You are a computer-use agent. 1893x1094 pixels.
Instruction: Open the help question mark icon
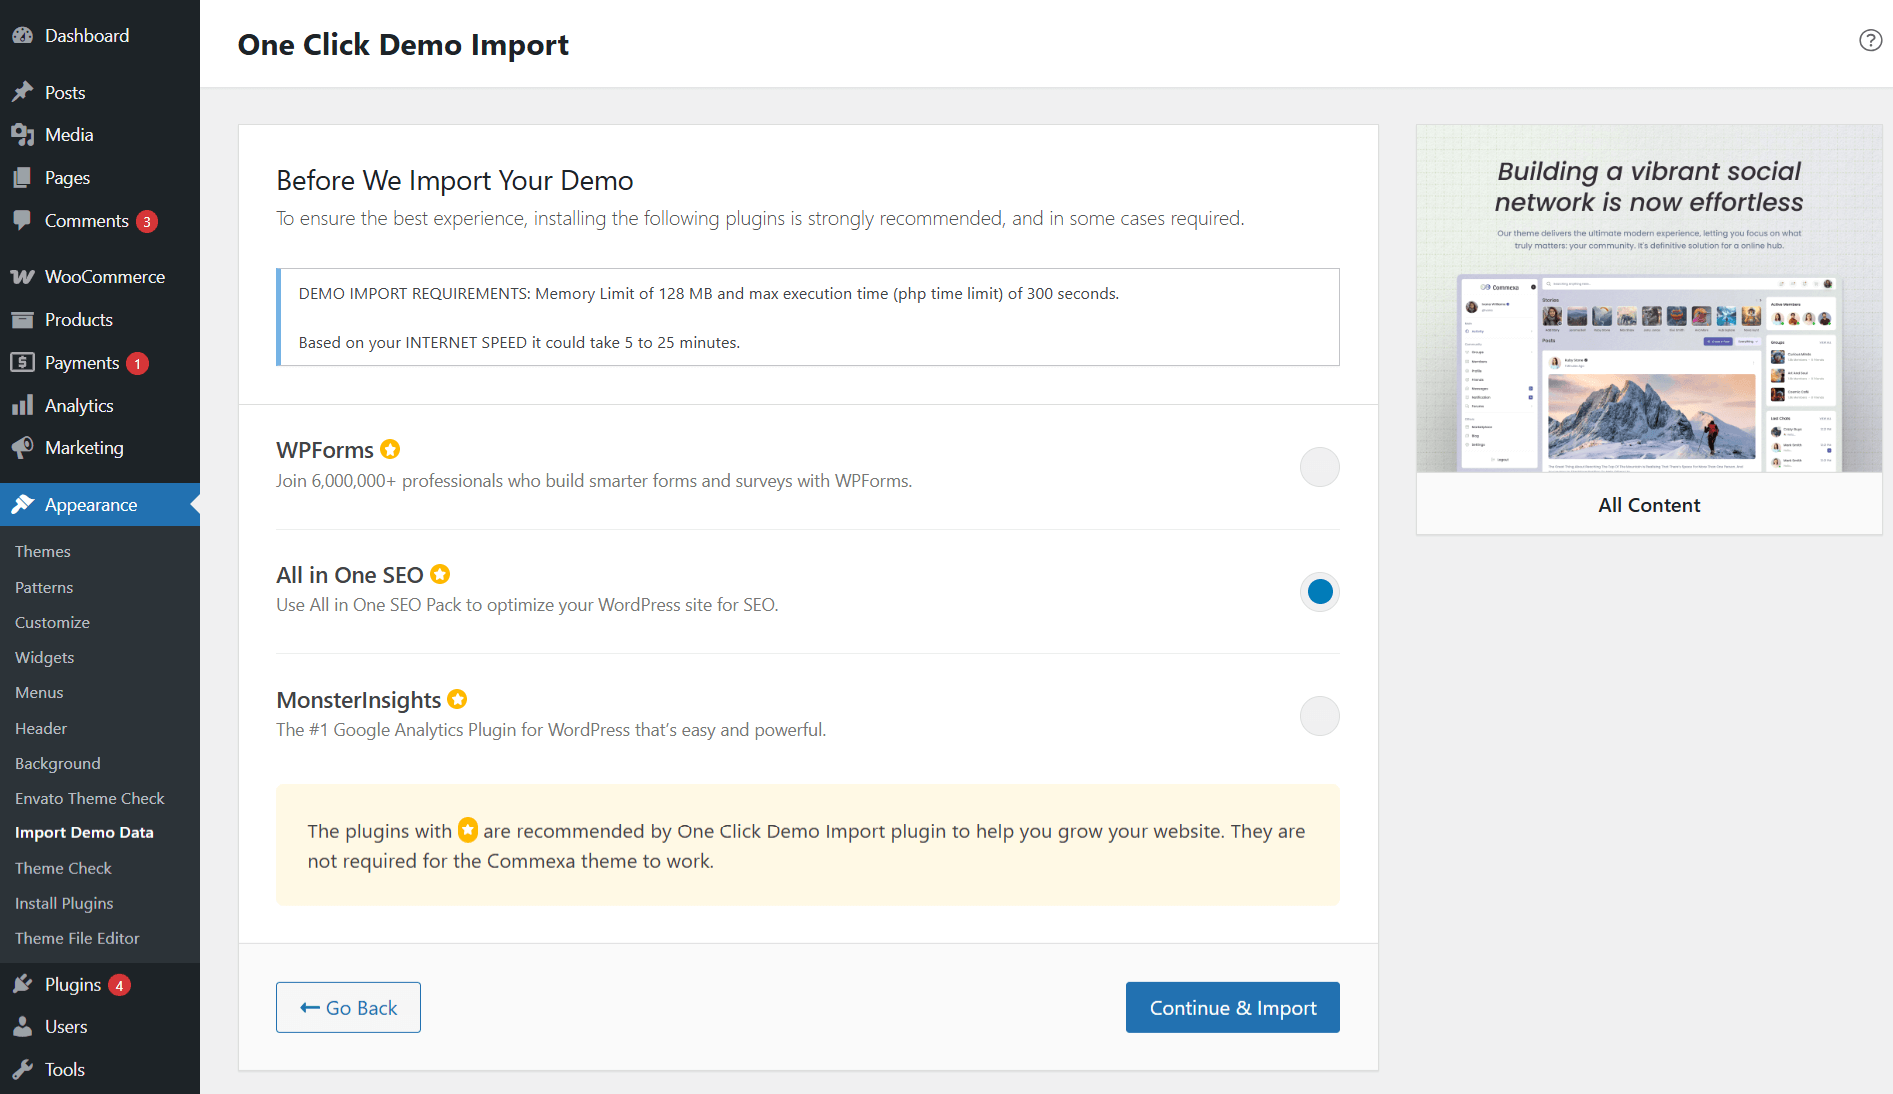[1869, 40]
